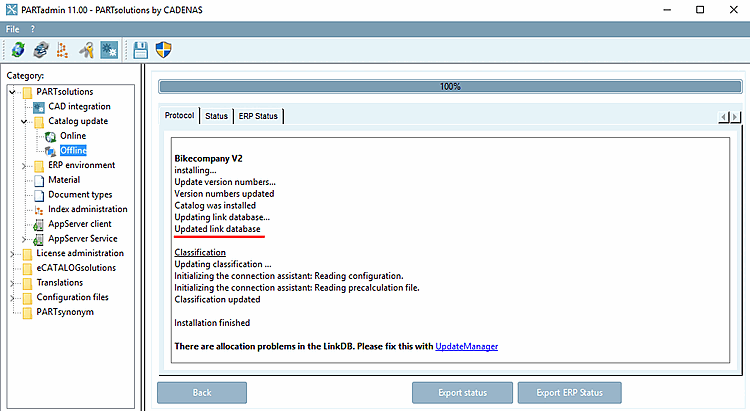The image size is (750, 411).
Task: Select the Offline tree item label
Action: click(73, 151)
